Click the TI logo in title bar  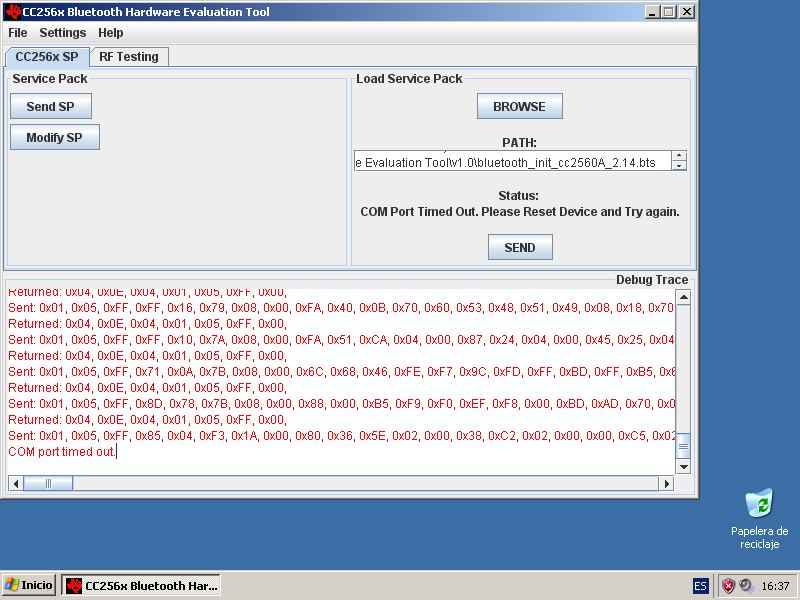pyautogui.click(x=13, y=12)
